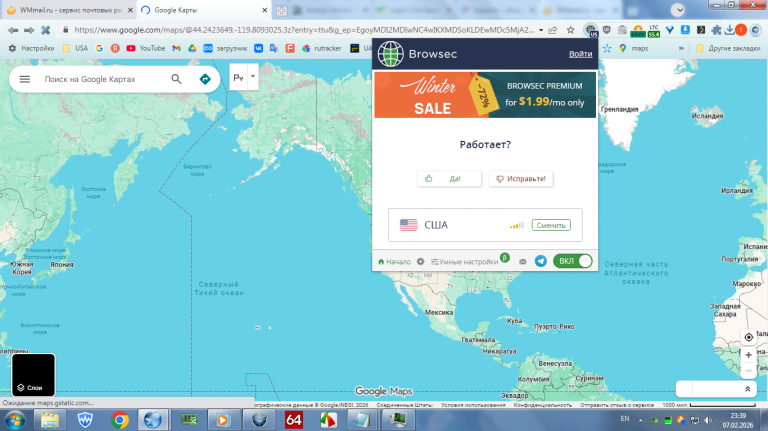The width and height of the screenshot is (768, 431).
Task: Open directions with the blue diamond icon
Action: pyautogui.click(x=205, y=79)
